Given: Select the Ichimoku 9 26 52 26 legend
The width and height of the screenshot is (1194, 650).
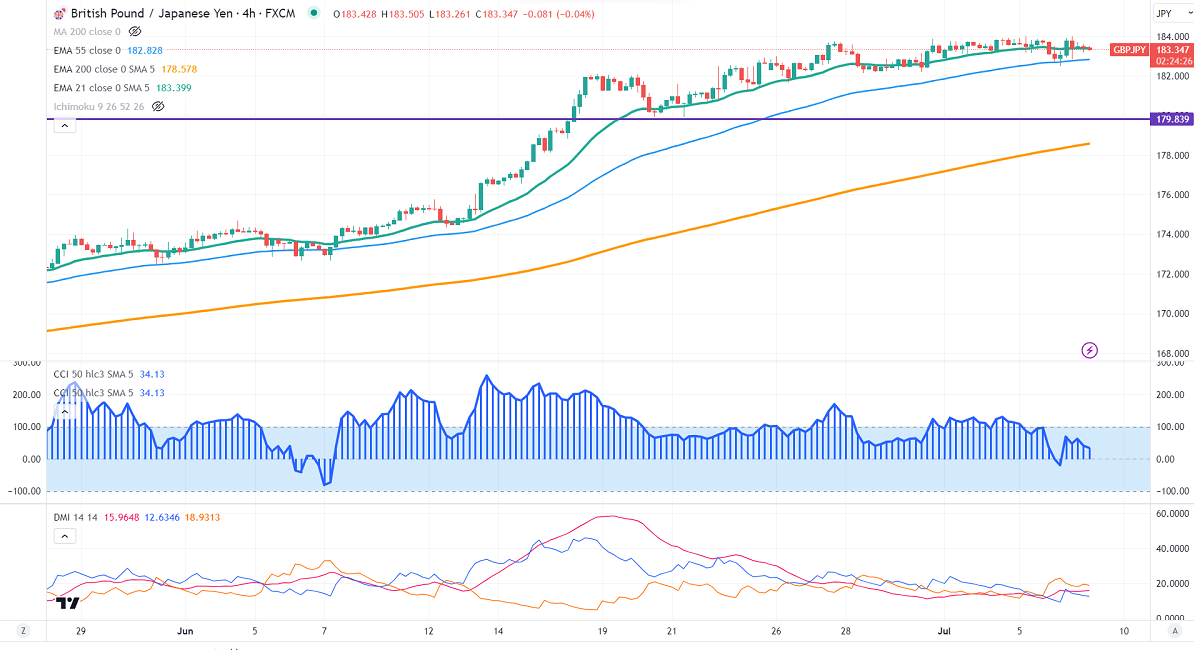Looking at the screenshot, I should (99, 107).
